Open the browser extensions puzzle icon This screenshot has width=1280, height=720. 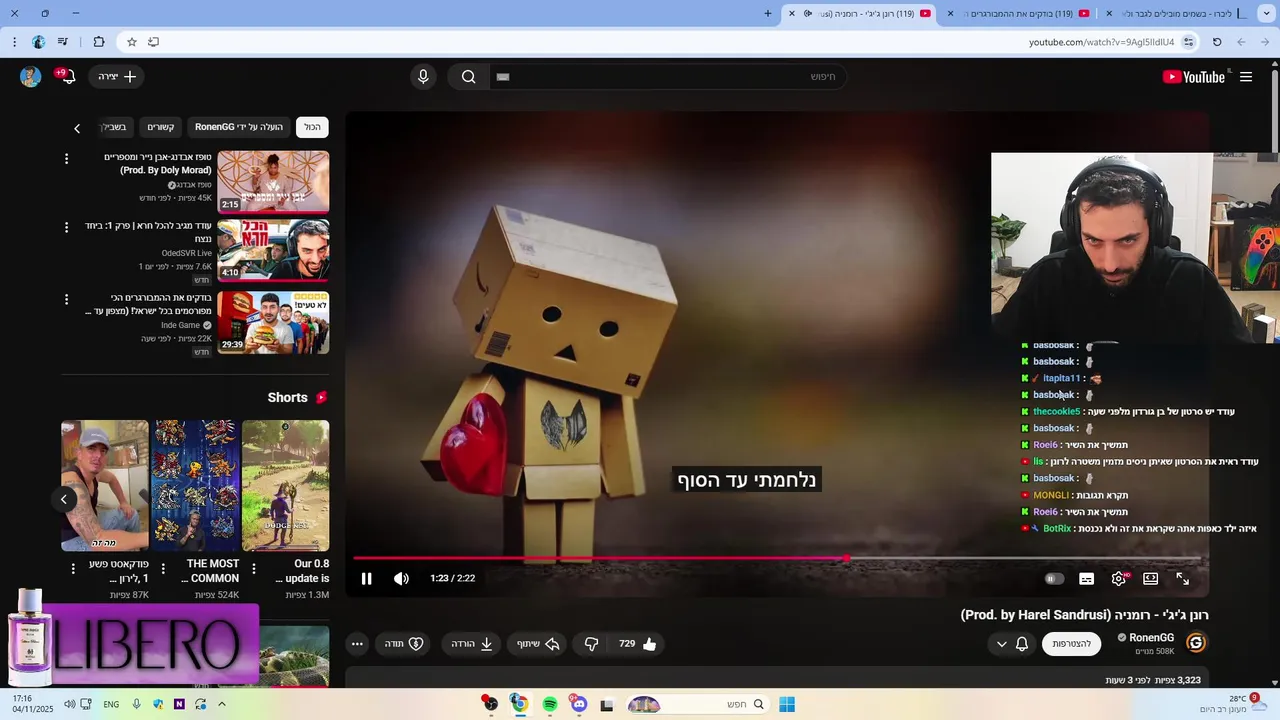pyautogui.click(x=98, y=42)
